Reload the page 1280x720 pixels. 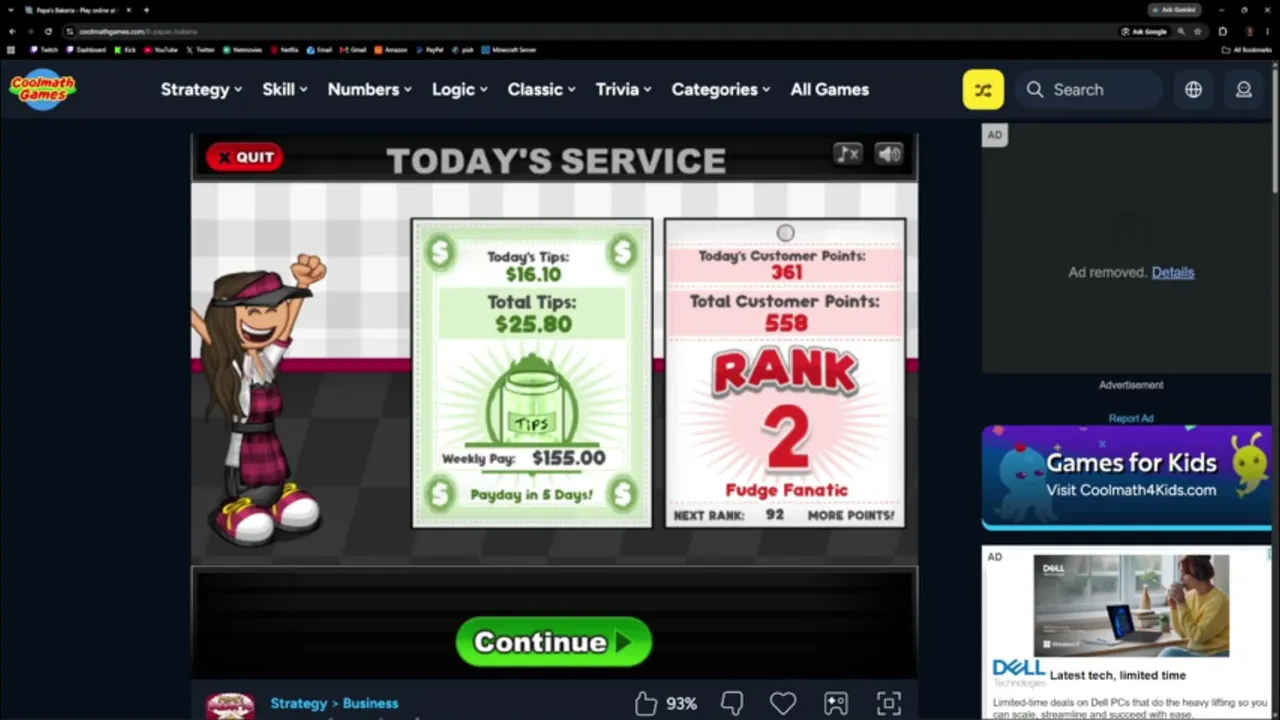(x=48, y=31)
